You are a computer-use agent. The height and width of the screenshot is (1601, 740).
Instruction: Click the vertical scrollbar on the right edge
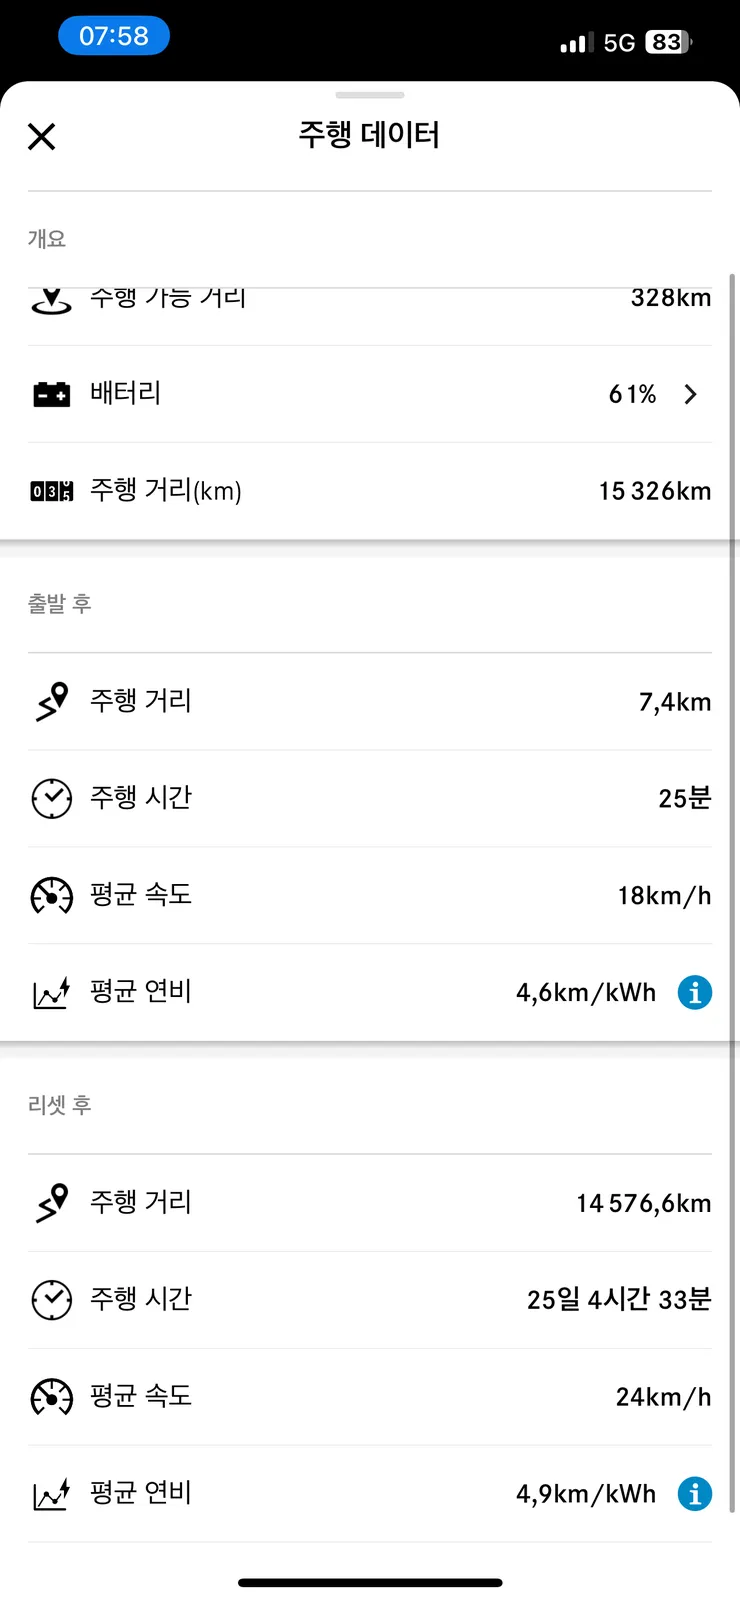[733, 890]
